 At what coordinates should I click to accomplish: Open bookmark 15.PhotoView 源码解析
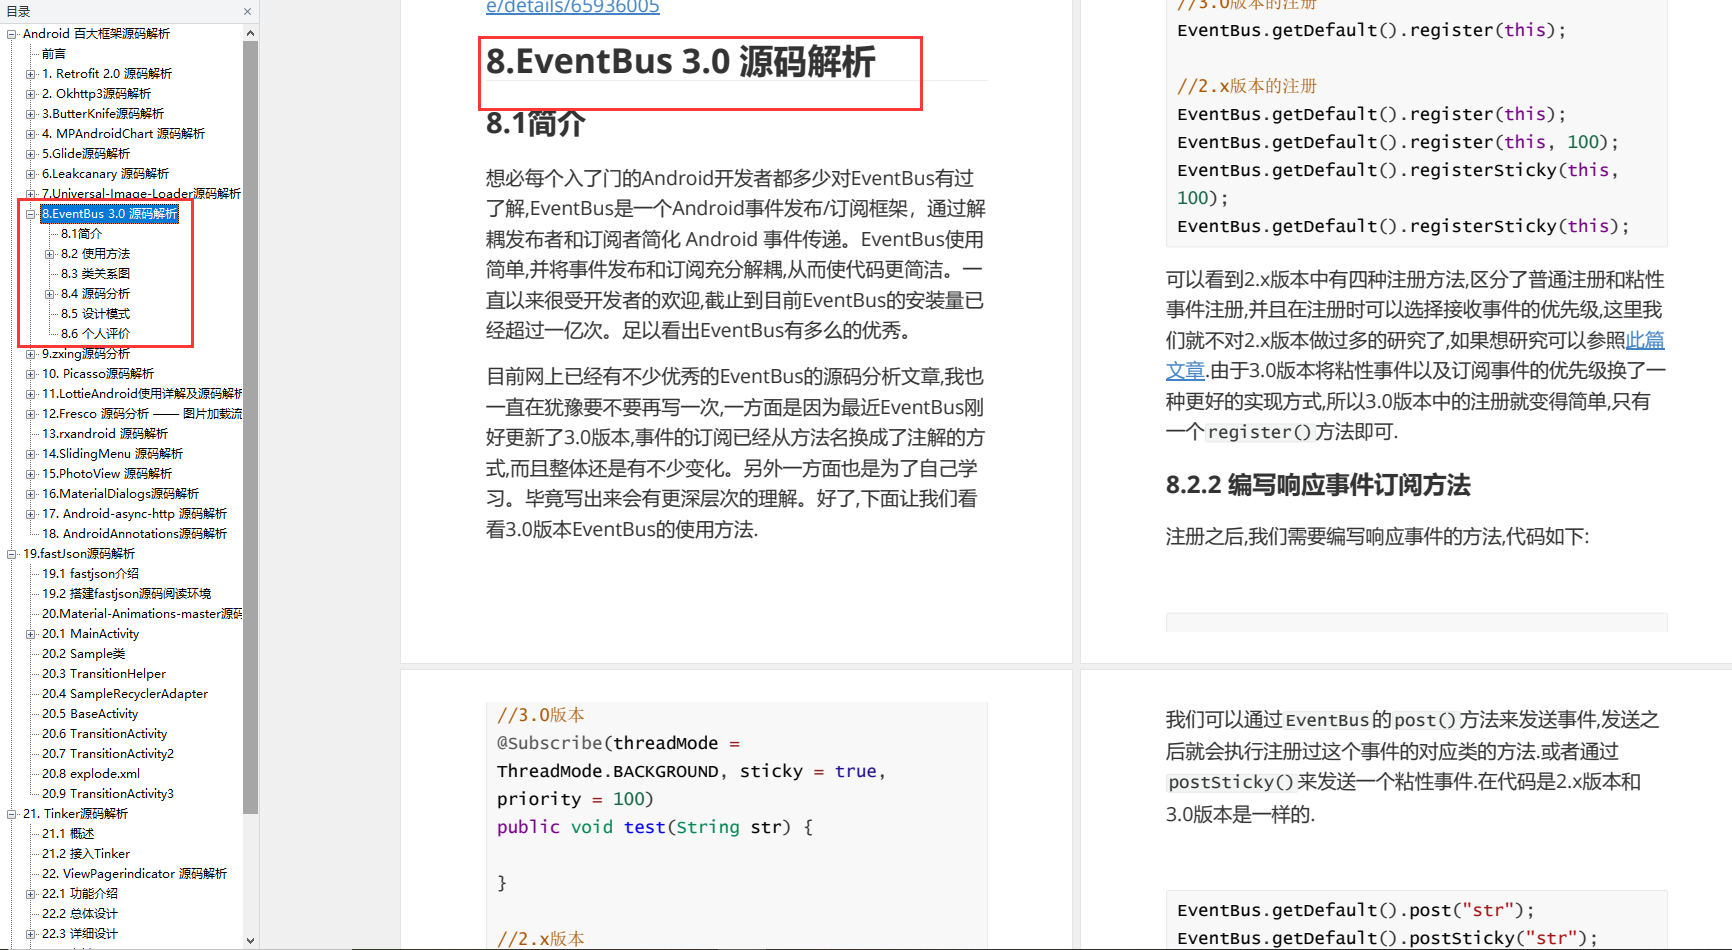[107, 474]
